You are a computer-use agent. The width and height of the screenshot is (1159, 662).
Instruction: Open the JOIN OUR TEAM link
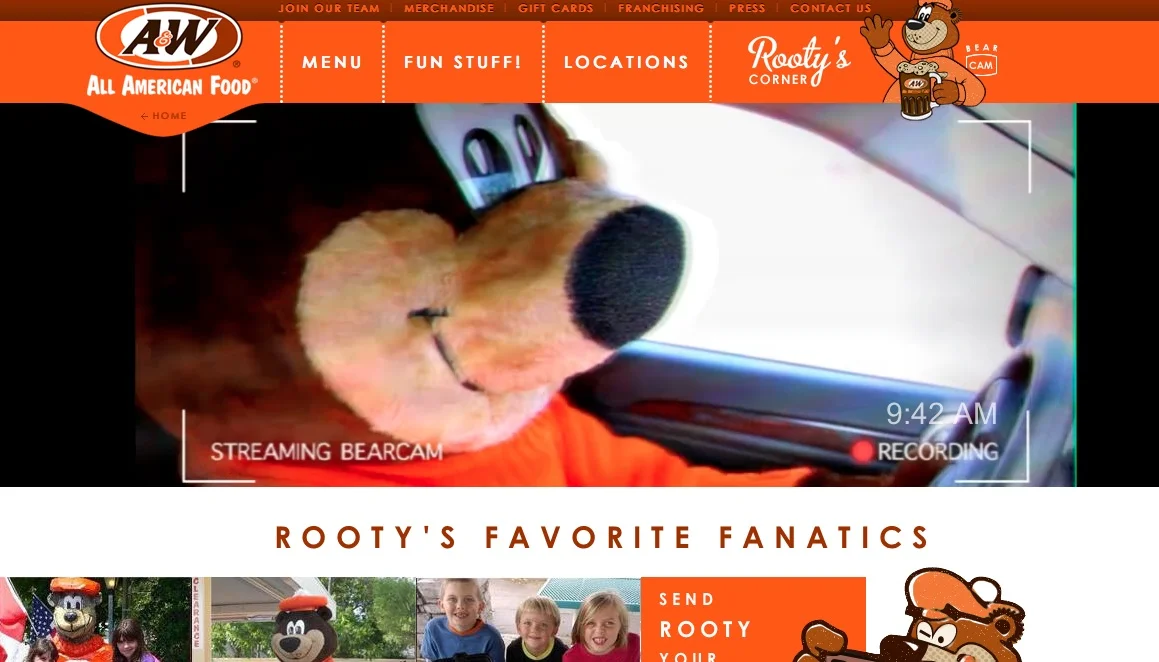tap(329, 8)
